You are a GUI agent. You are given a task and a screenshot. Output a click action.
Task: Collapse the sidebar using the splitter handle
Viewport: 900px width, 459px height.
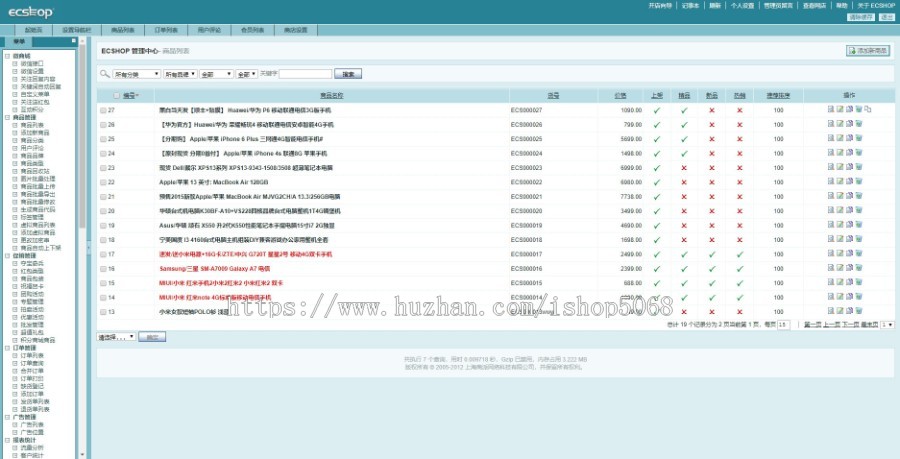[x=88, y=248]
